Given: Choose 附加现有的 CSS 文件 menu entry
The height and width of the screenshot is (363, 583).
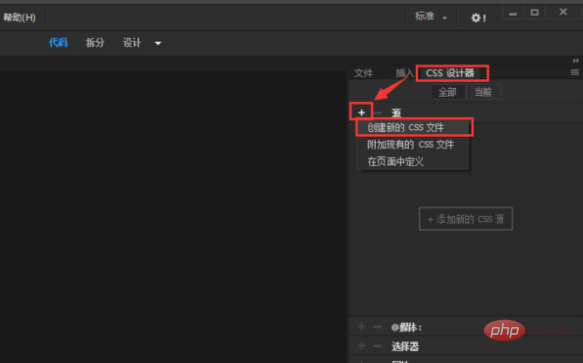Looking at the screenshot, I should point(413,145).
